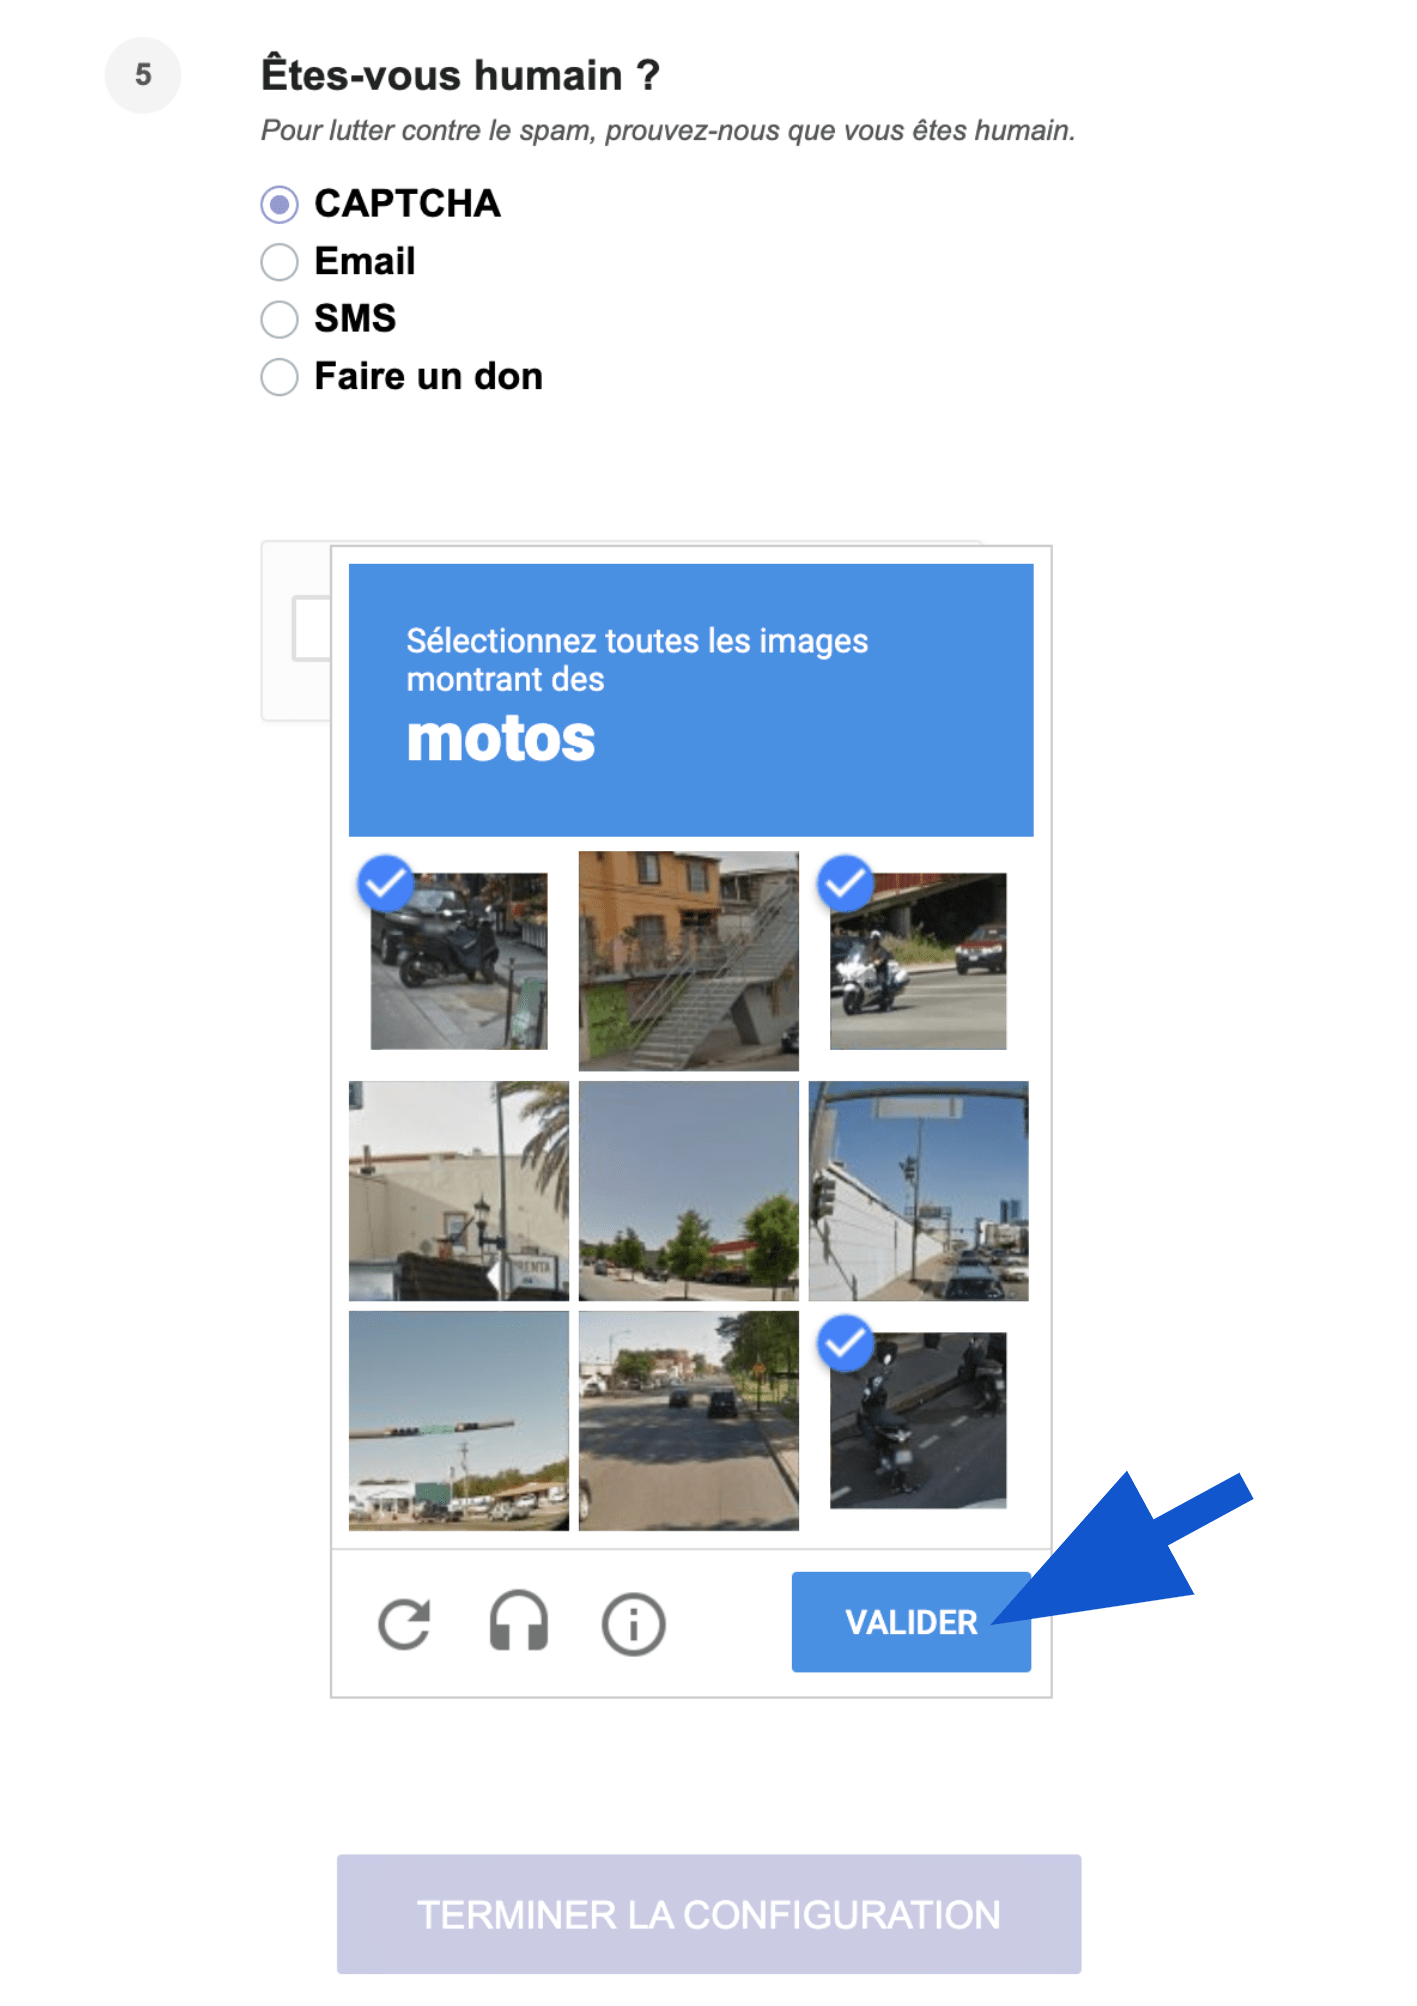Select the horizontal traffic signal sky image
Viewport: 1417px width, 2006px height.
[x=459, y=1420]
